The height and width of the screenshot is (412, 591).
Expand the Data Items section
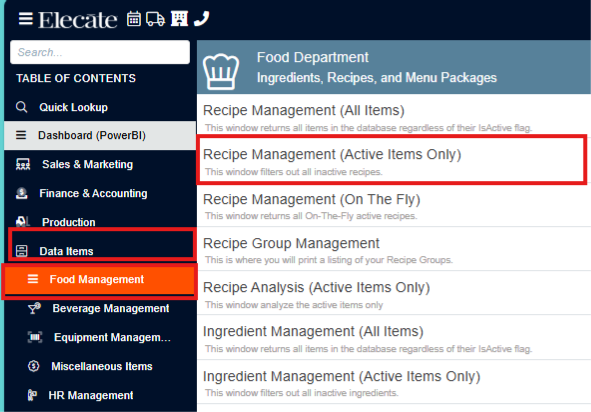[100, 251]
